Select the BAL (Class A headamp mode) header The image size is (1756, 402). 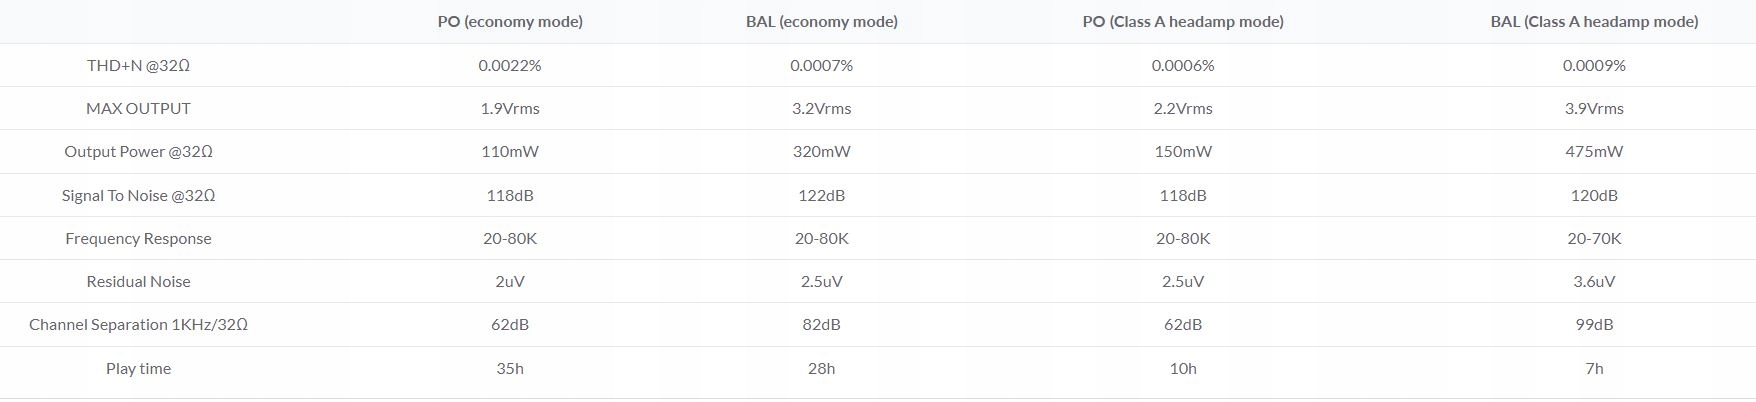(x=1594, y=21)
